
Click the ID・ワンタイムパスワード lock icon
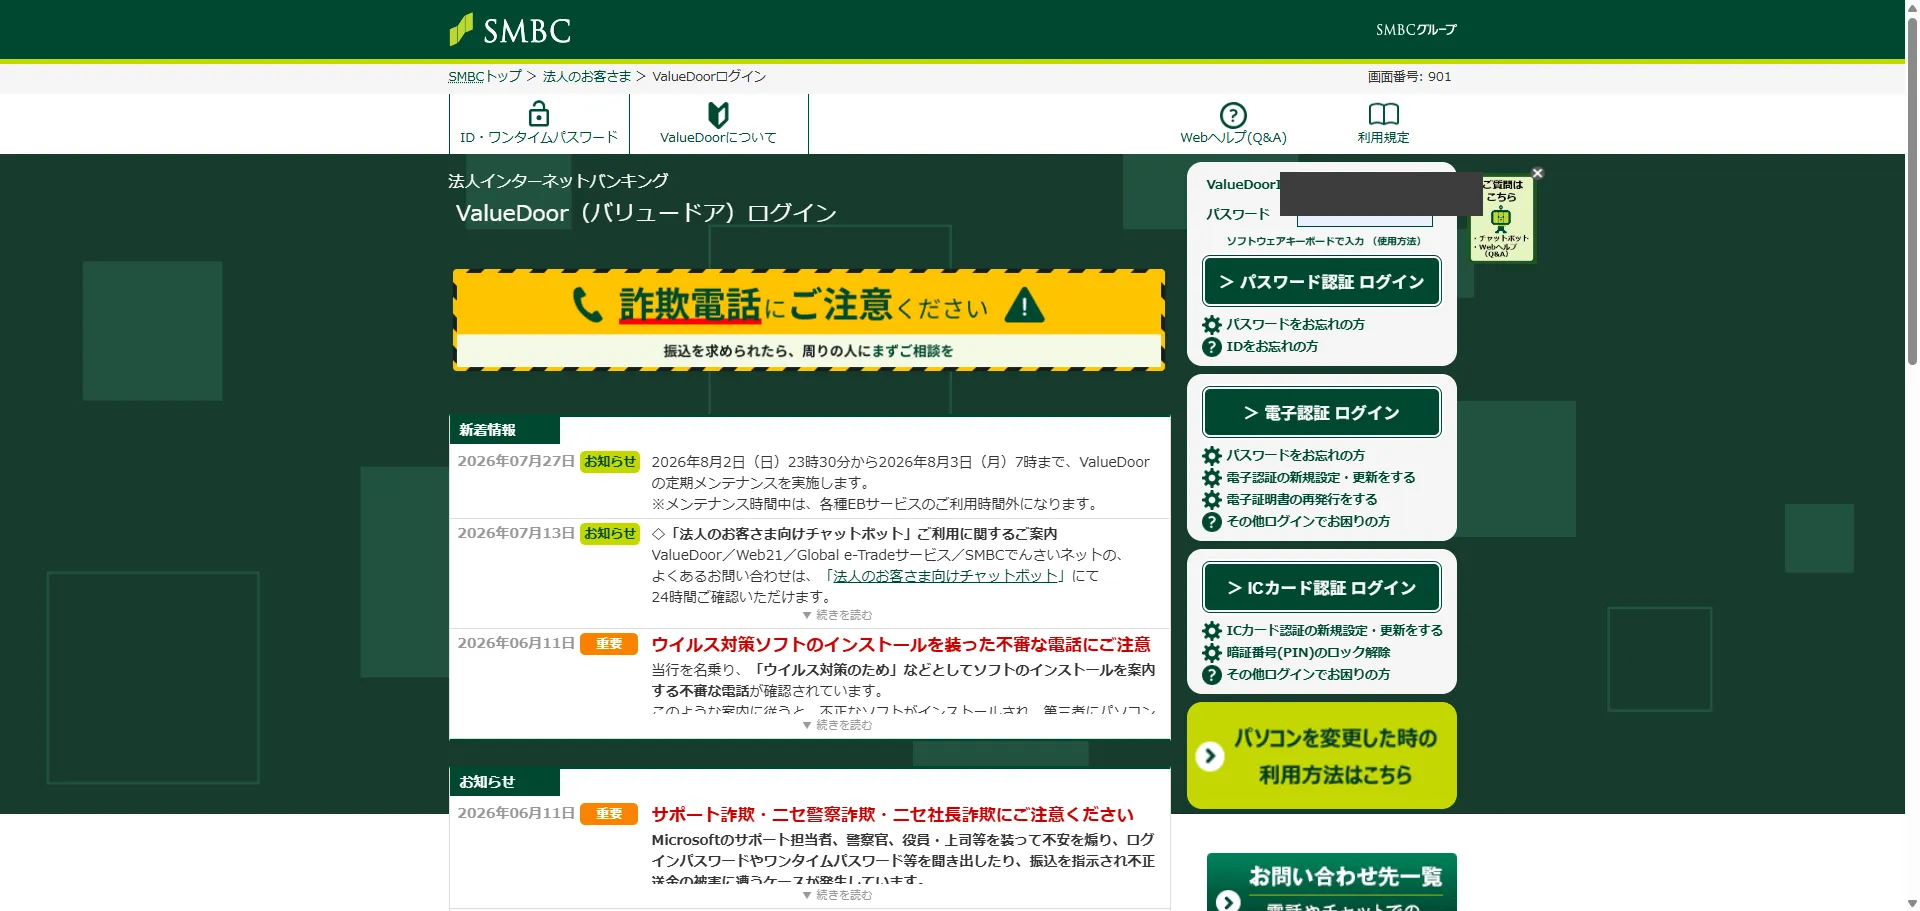[539, 113]
